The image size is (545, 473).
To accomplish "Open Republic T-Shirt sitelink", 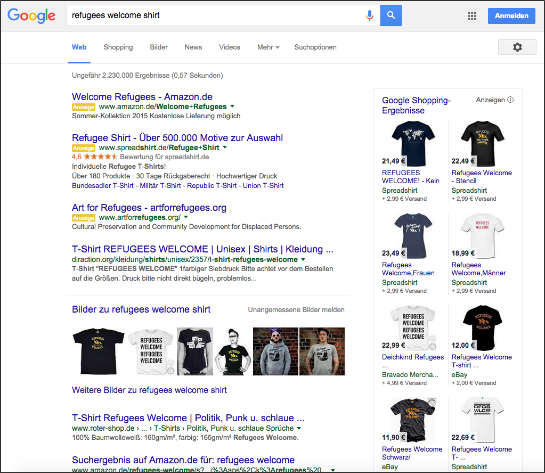I will pos(212,186).
